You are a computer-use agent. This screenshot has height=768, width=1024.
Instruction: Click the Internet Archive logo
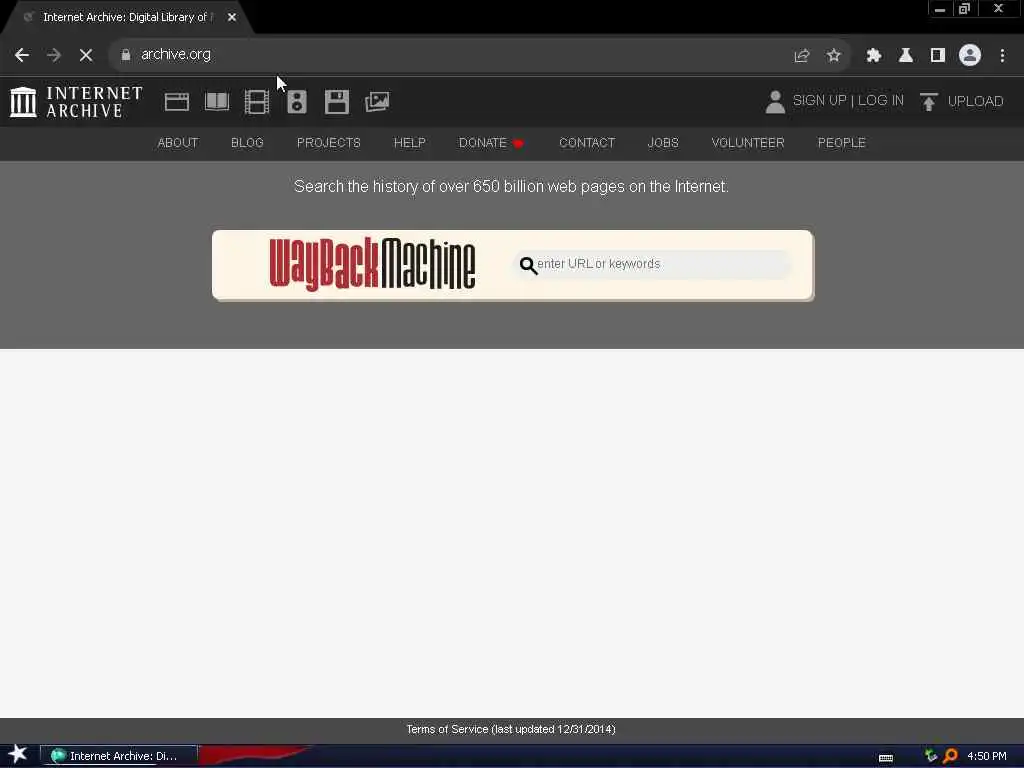point(76,102)
